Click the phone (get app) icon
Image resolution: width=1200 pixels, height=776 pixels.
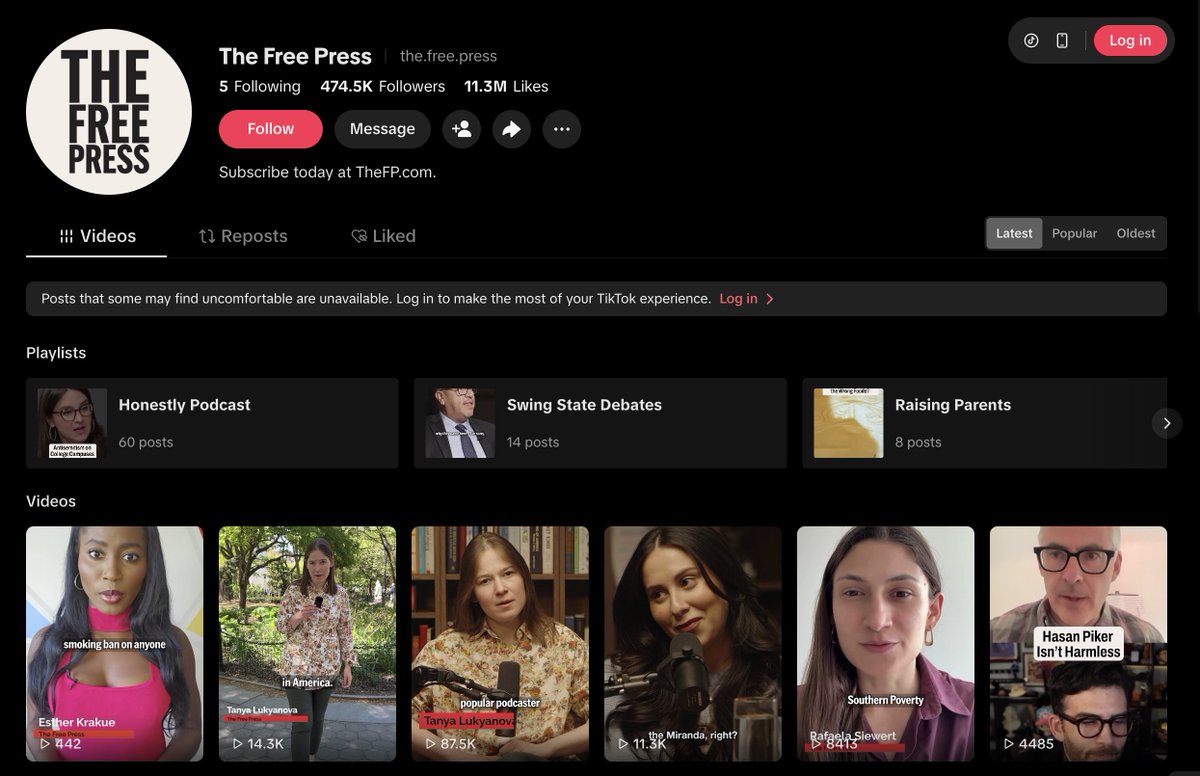(1062, 41)
